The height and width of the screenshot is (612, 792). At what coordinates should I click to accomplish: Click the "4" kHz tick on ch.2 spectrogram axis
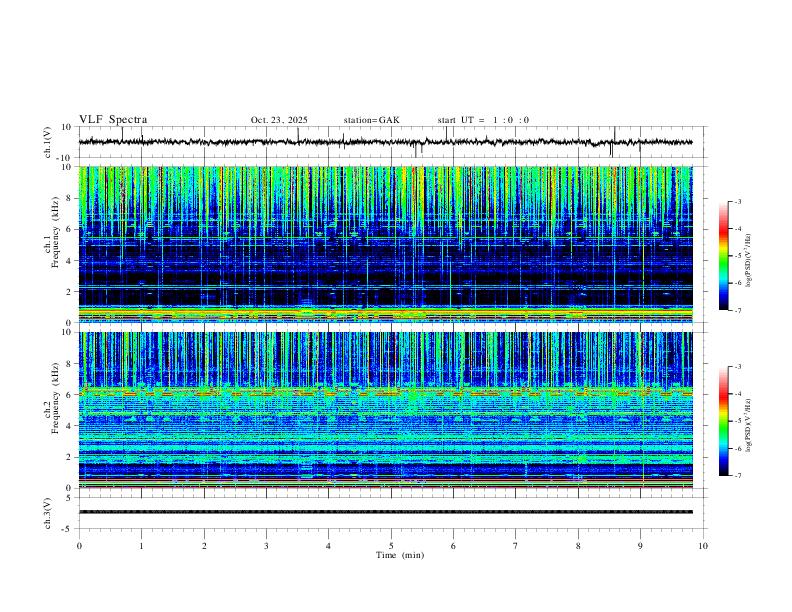pos(70,426)
